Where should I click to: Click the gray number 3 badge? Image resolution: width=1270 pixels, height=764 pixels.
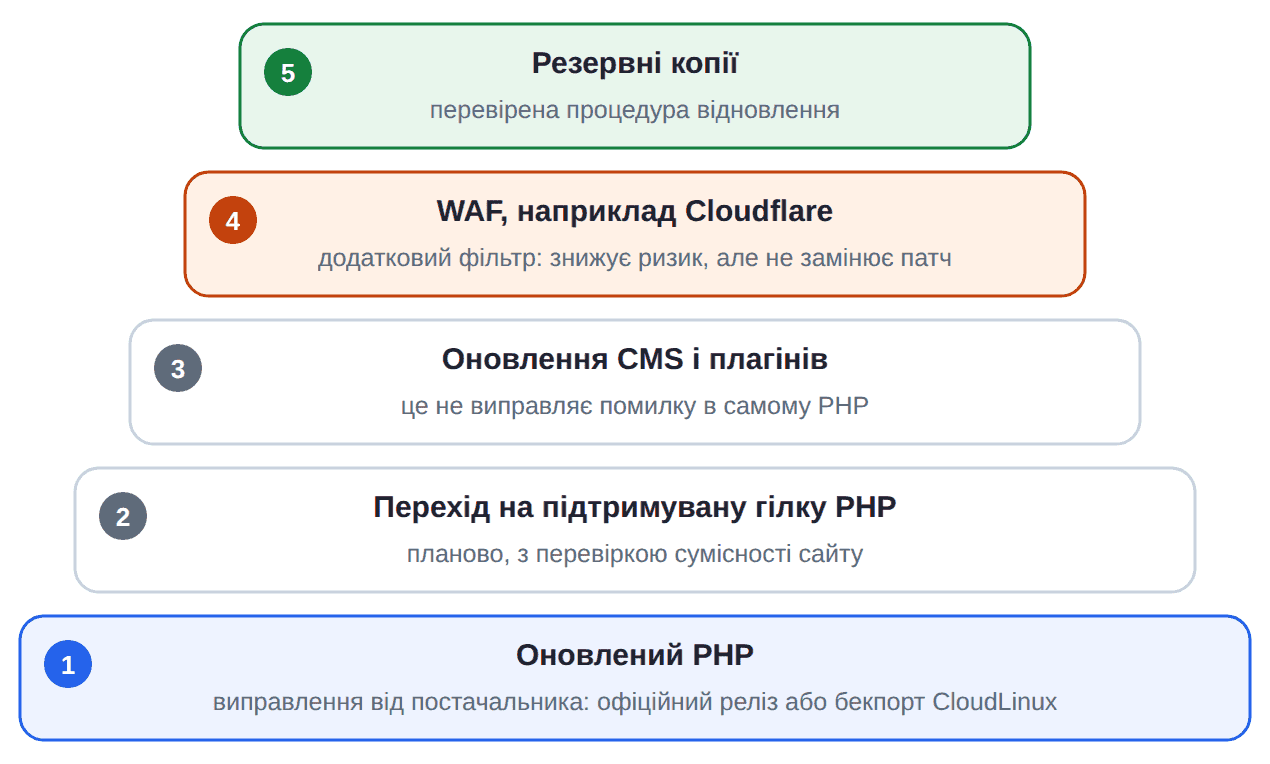coord(178,369)
